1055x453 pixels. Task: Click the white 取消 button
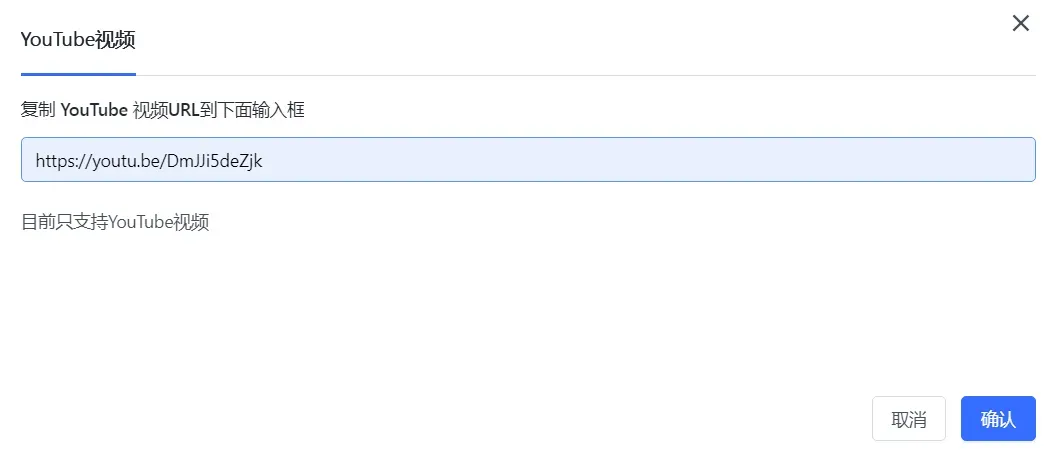click(908, 419)
